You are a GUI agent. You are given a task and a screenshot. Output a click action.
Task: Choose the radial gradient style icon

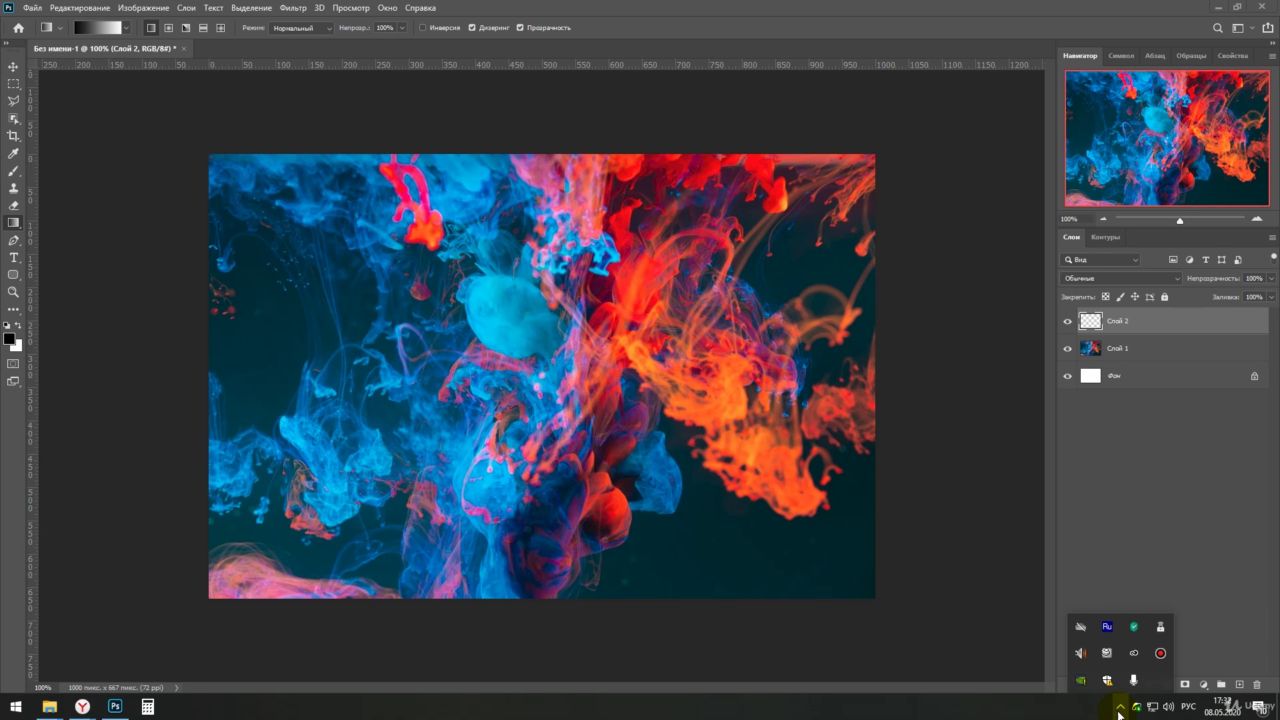pos(168,28)
